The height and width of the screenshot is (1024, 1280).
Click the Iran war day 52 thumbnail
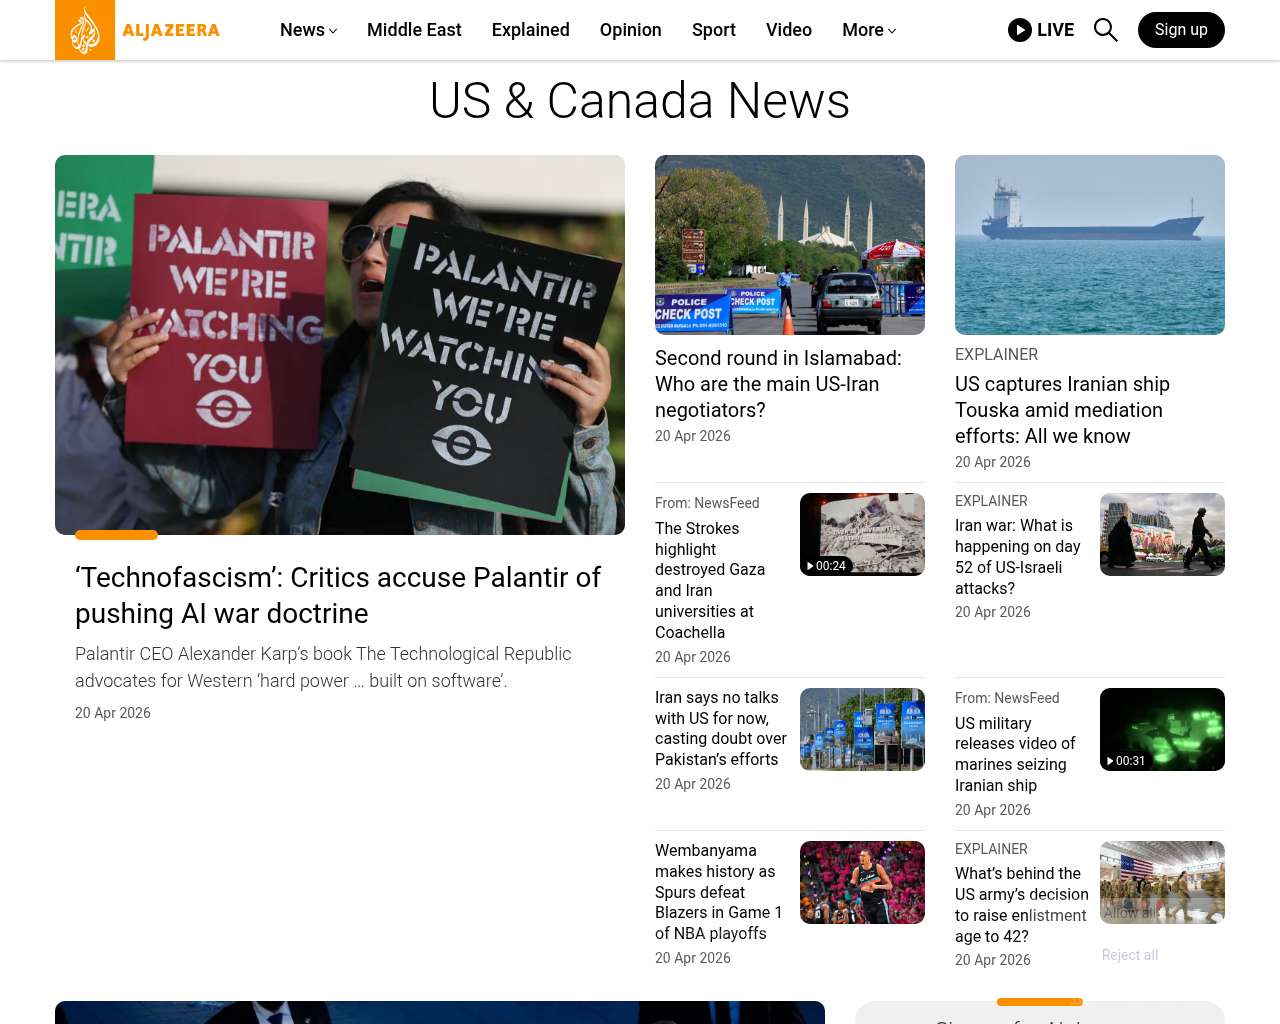[1162, 534]
